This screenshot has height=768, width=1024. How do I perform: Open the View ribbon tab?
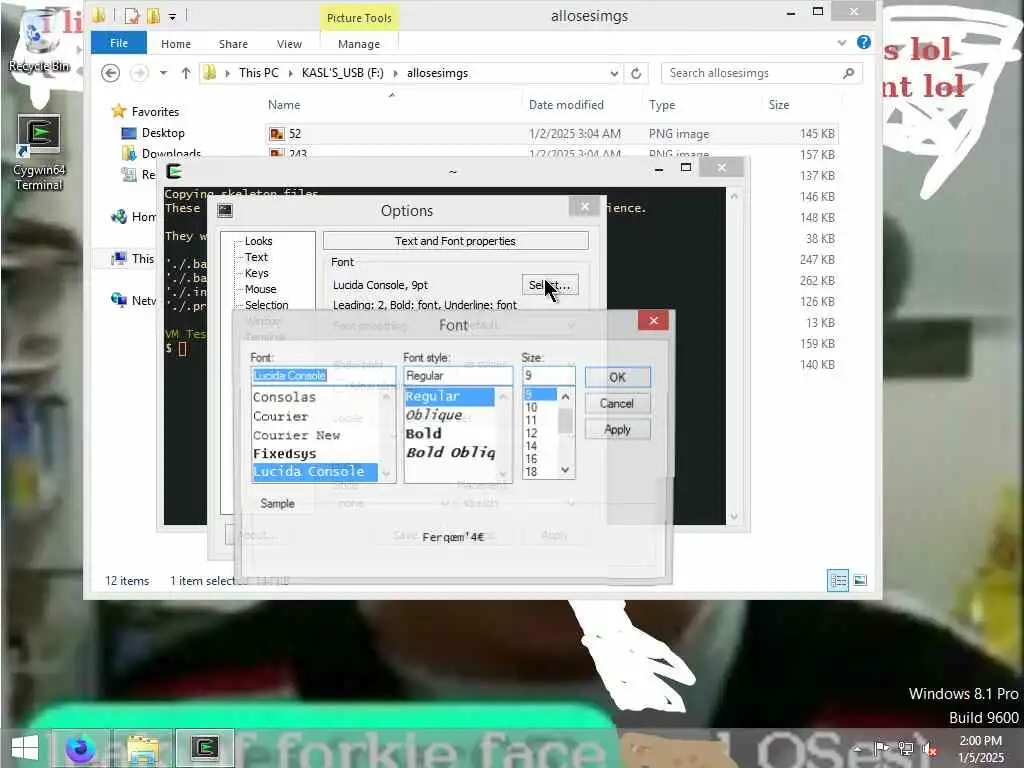(289, 44)
